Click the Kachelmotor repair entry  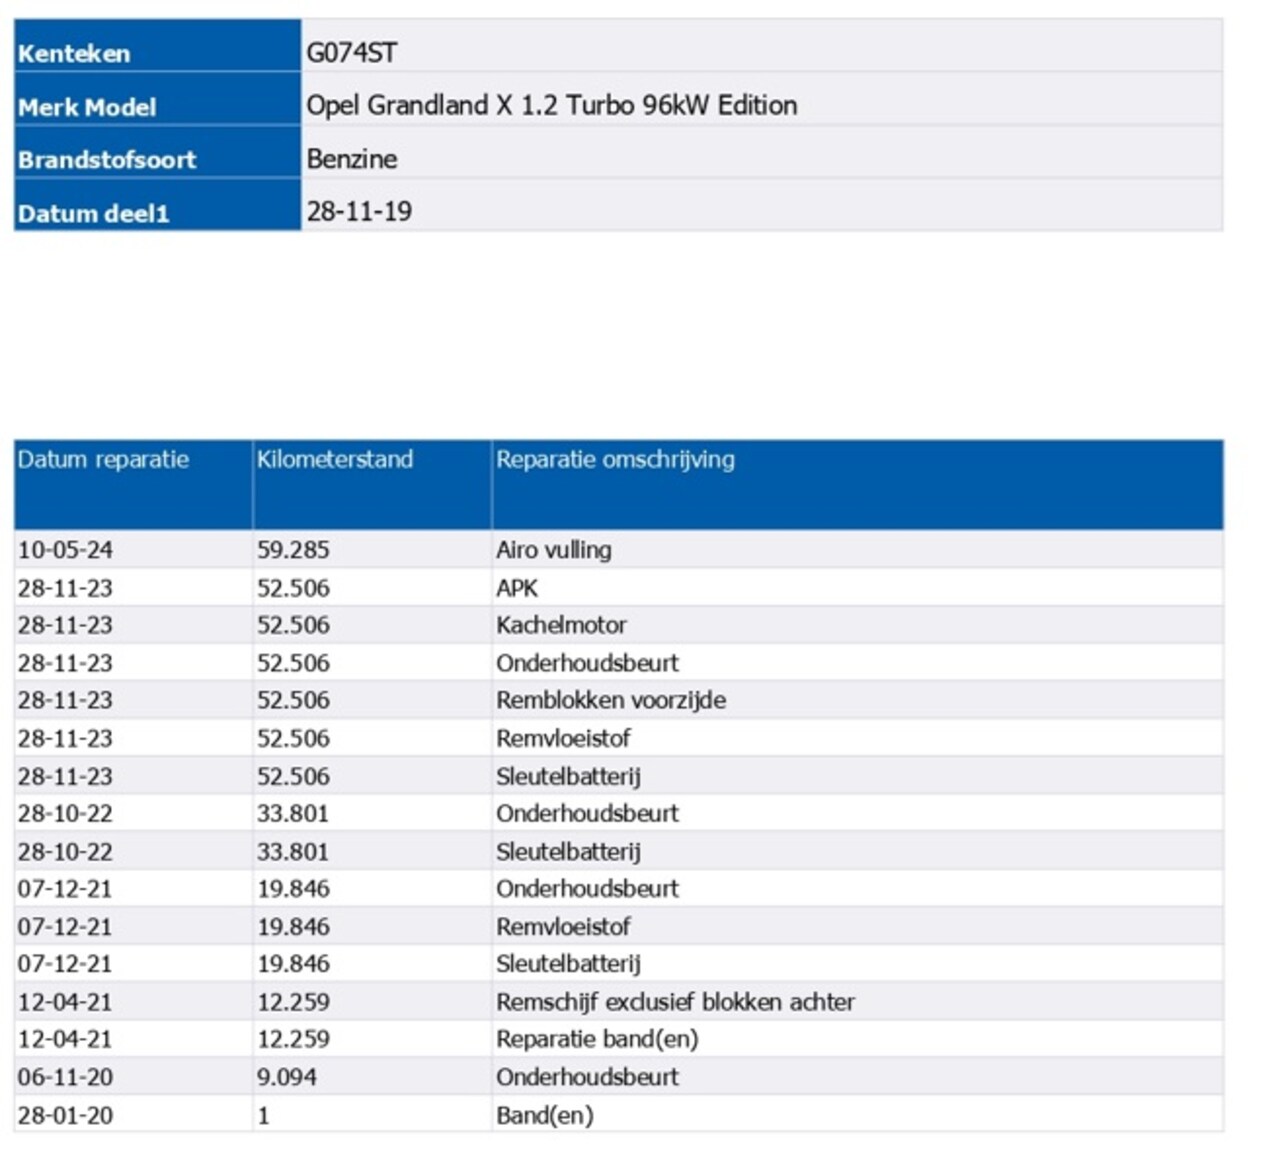[561, 626]
